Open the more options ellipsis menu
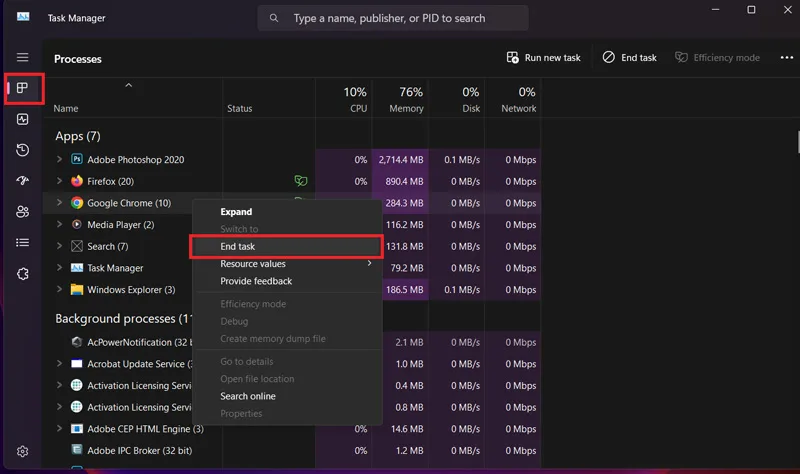Viewport: 800px width, 474px height. (x=786, y=58)
